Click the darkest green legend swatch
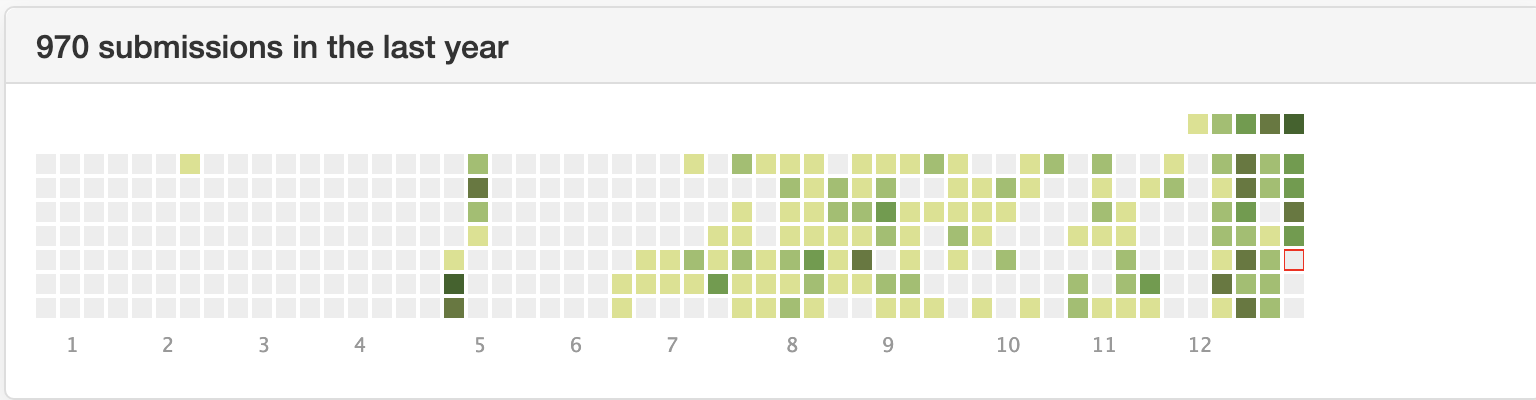This screenshot has width=1536, height=400. (1294, 124)
